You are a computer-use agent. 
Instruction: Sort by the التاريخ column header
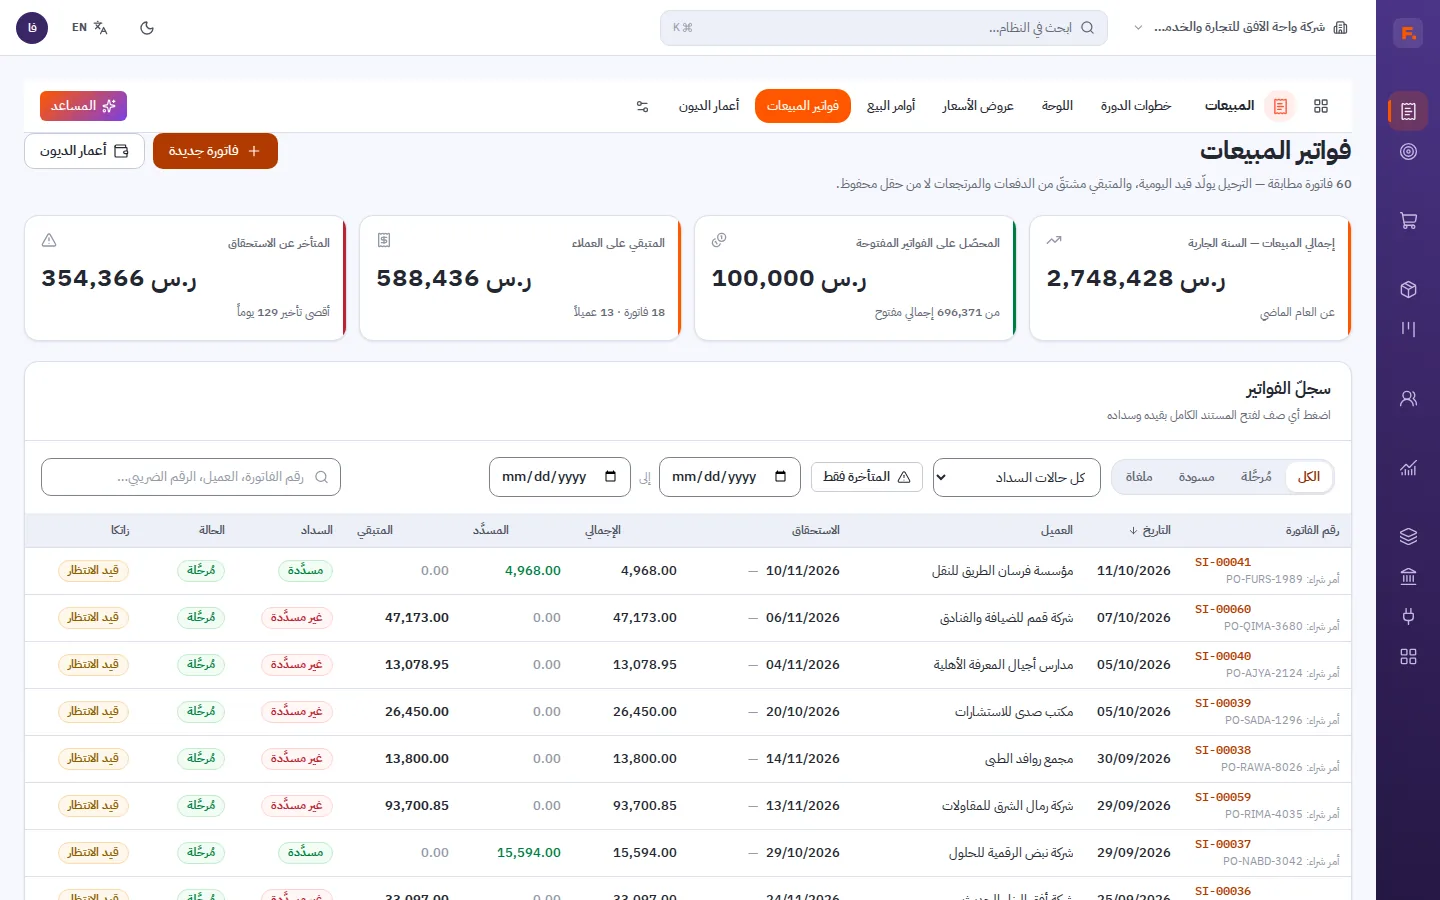[1150, 530]
